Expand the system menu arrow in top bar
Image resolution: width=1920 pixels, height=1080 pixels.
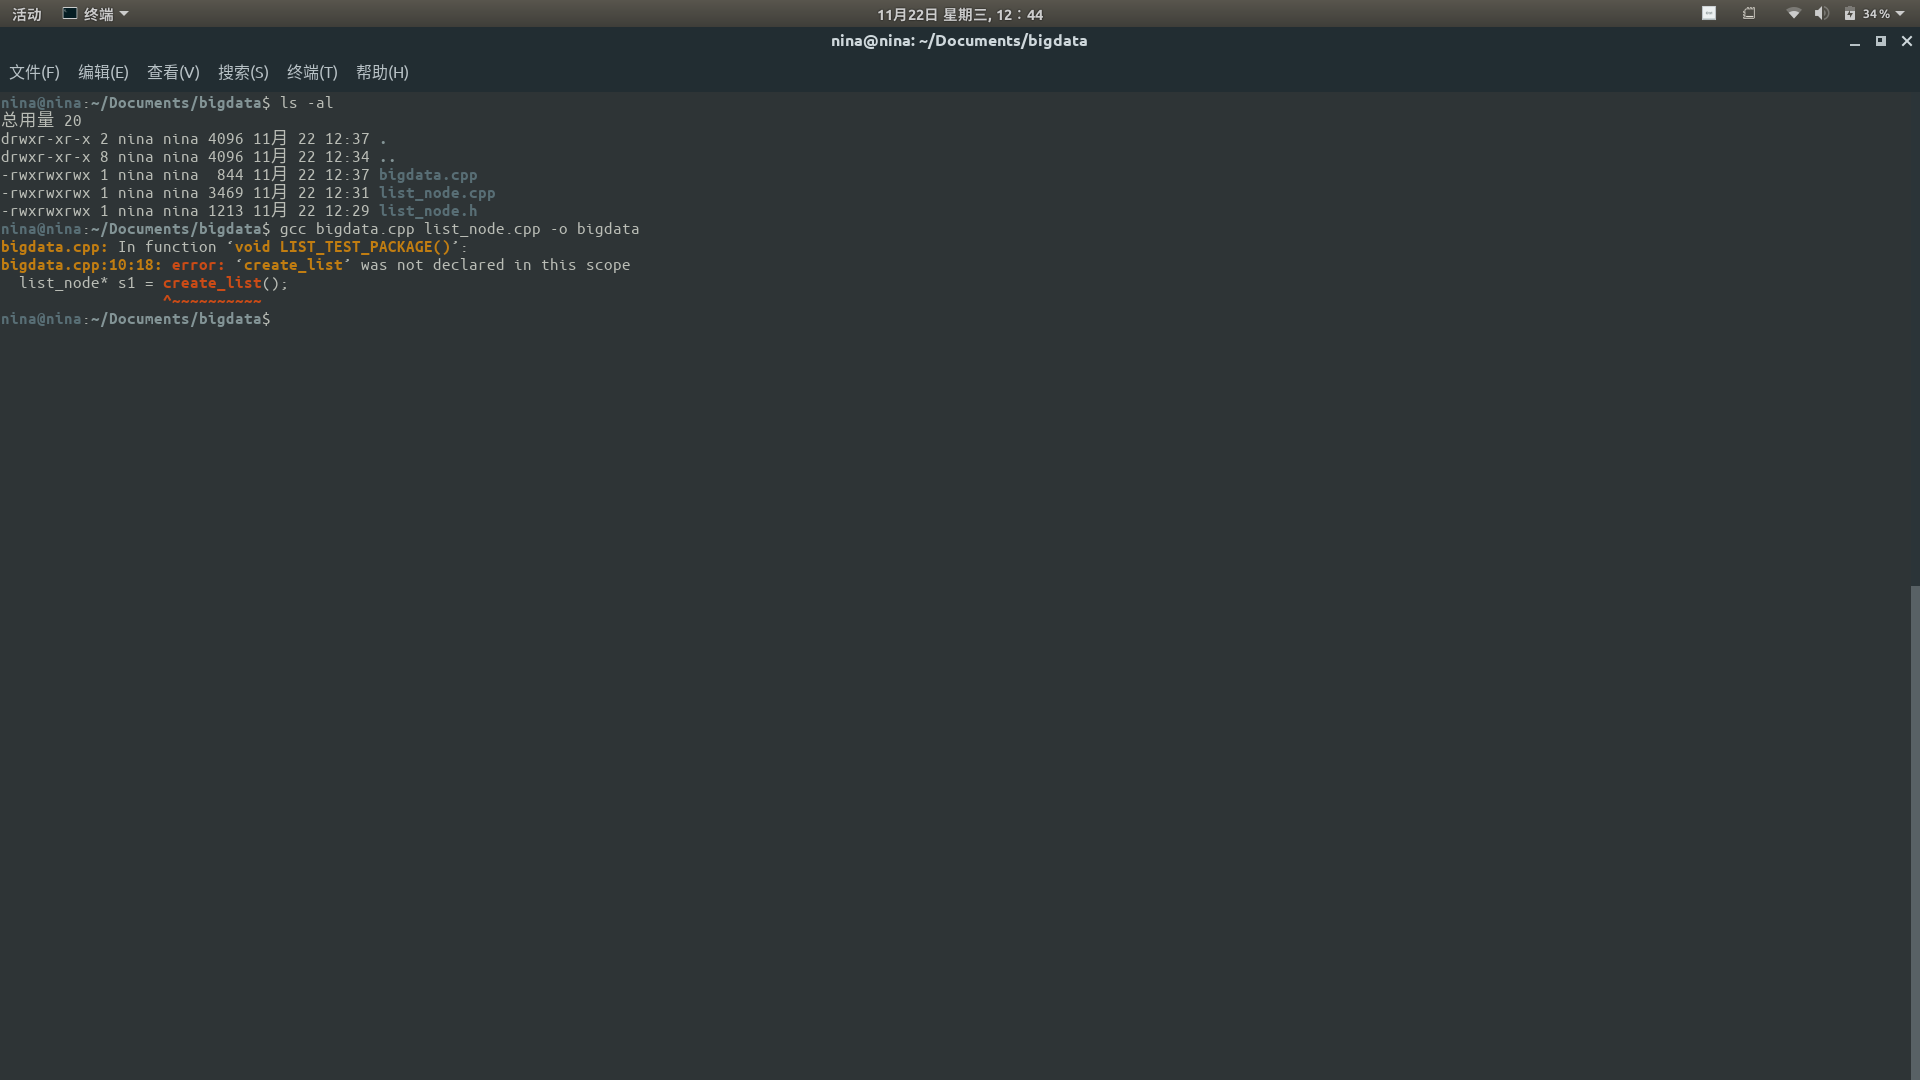(1900, 14)
